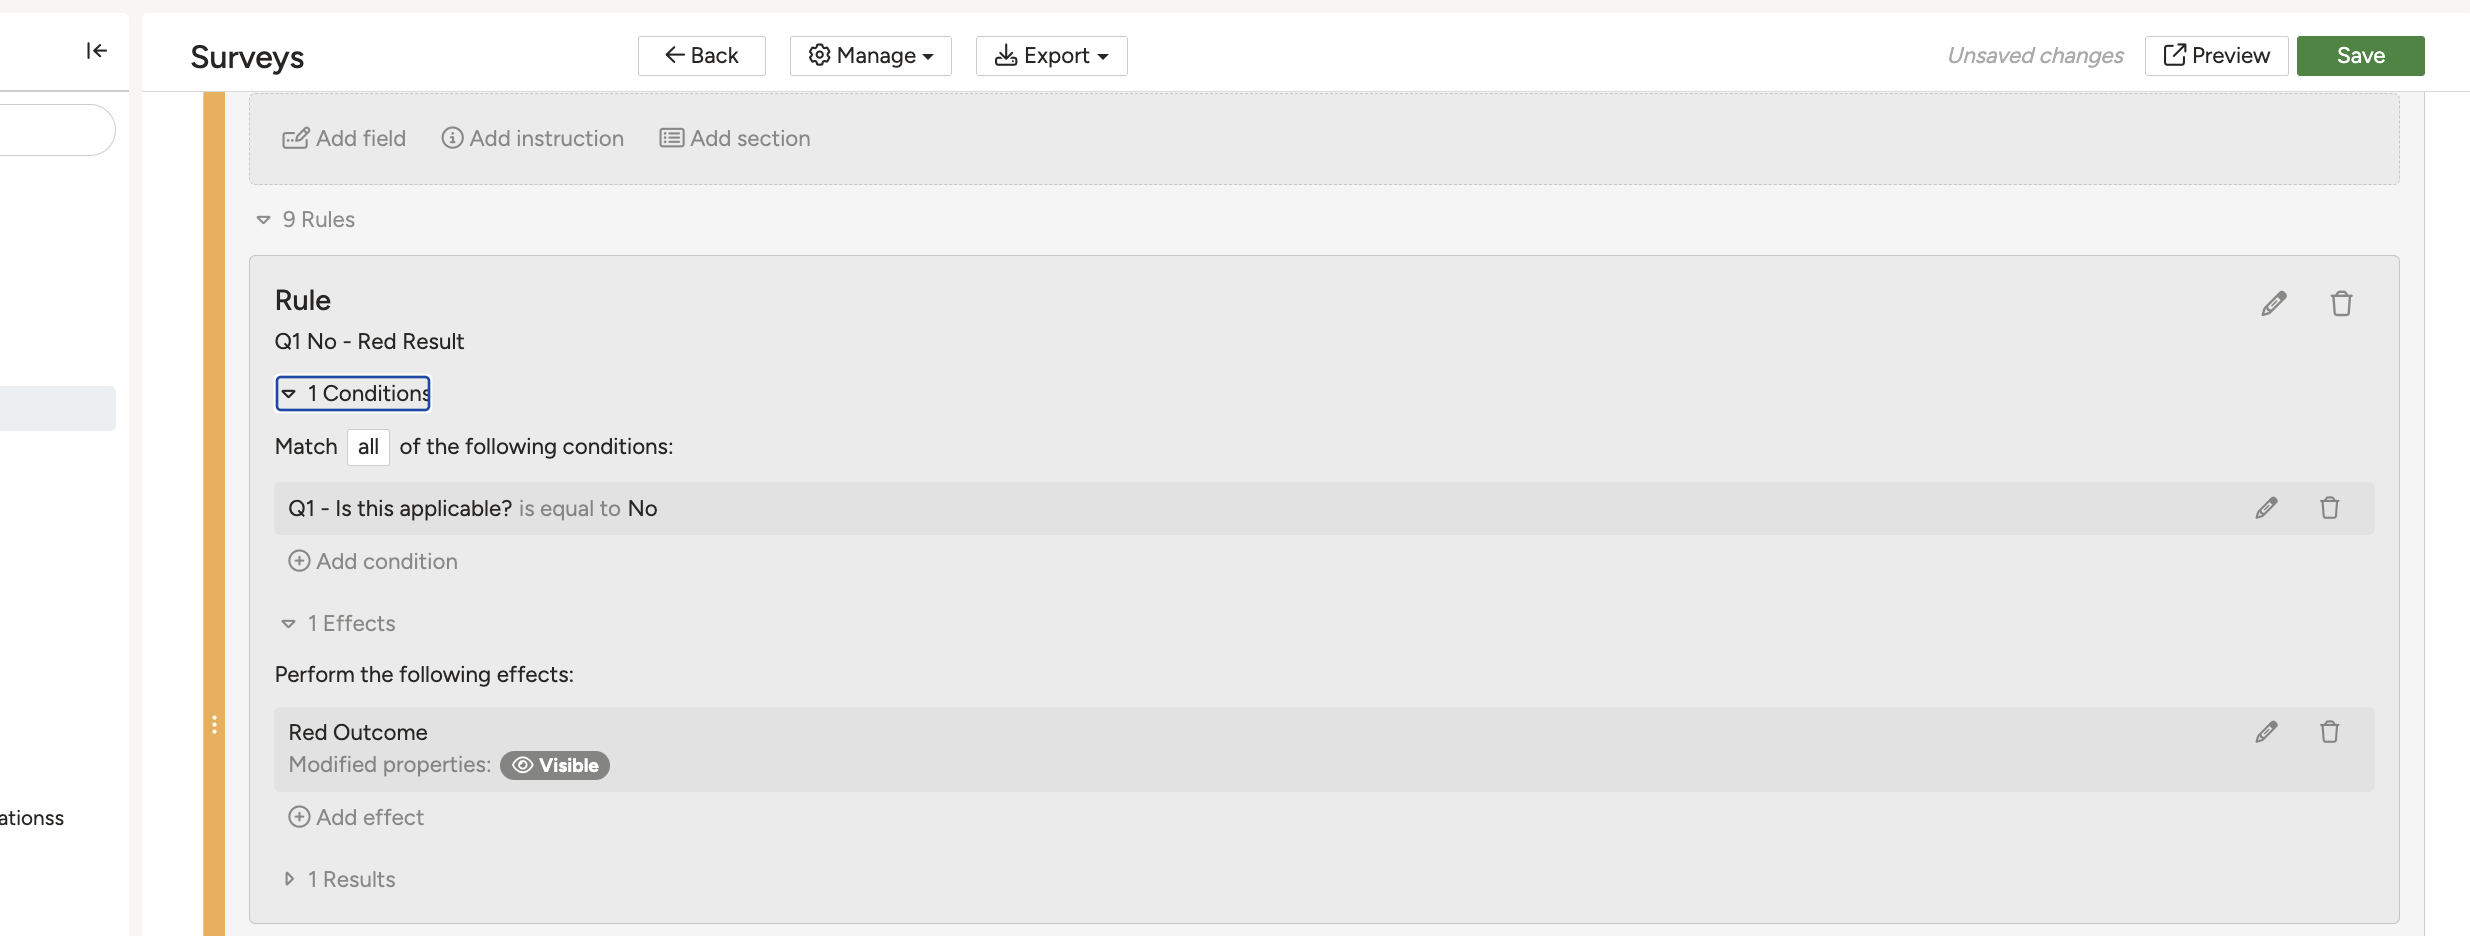Collapse the sidebar using the arrow icon

(96, 51)
